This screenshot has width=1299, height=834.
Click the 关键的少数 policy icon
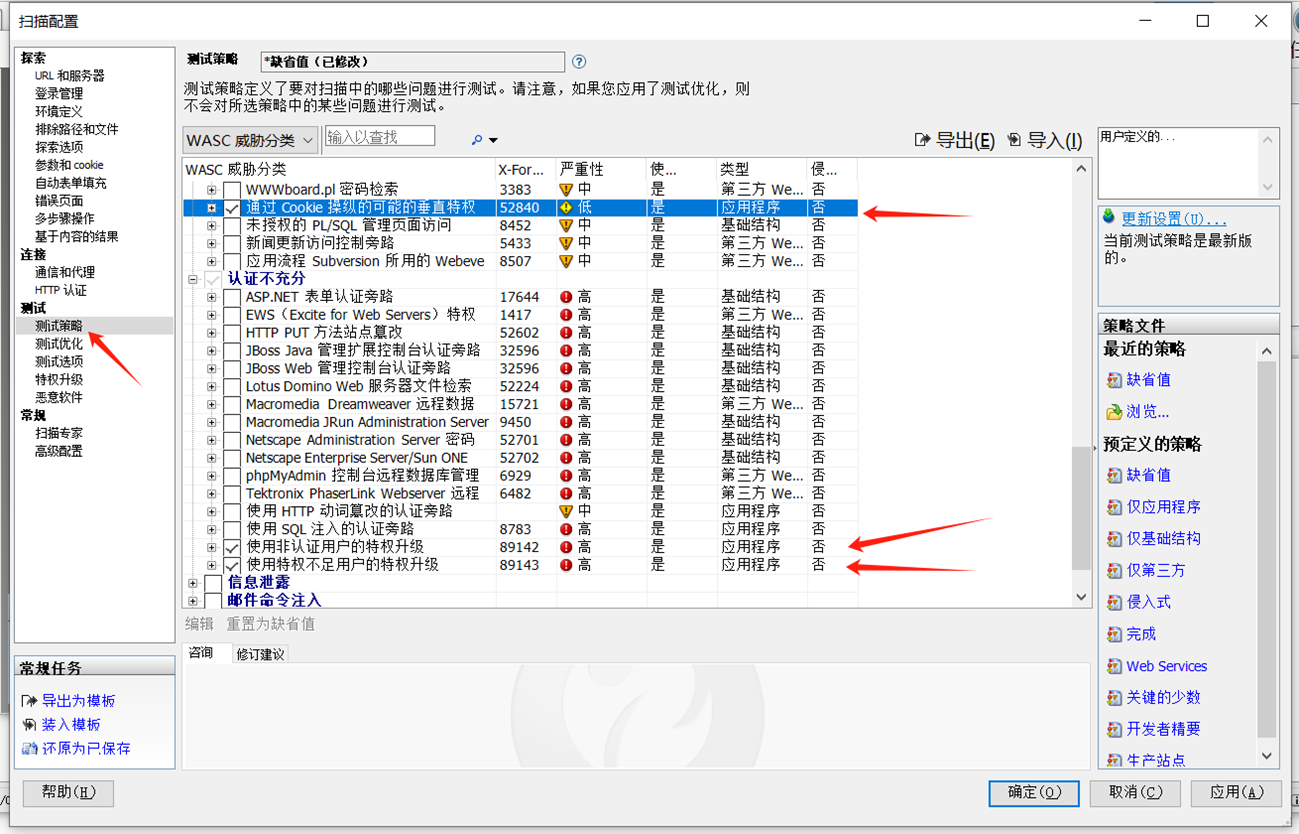point(1114,698)
